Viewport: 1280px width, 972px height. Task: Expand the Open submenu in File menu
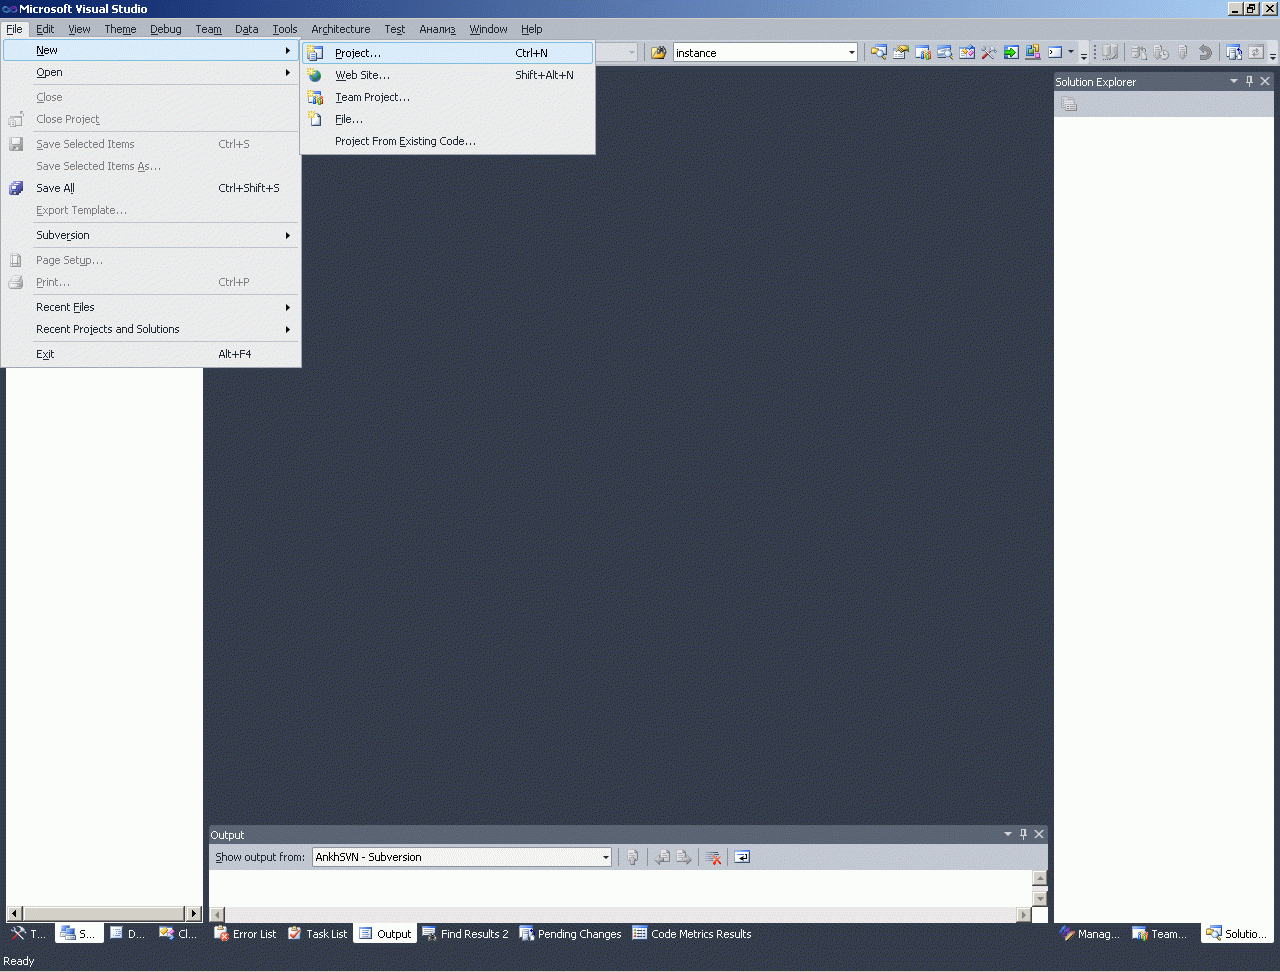[151, 72]
